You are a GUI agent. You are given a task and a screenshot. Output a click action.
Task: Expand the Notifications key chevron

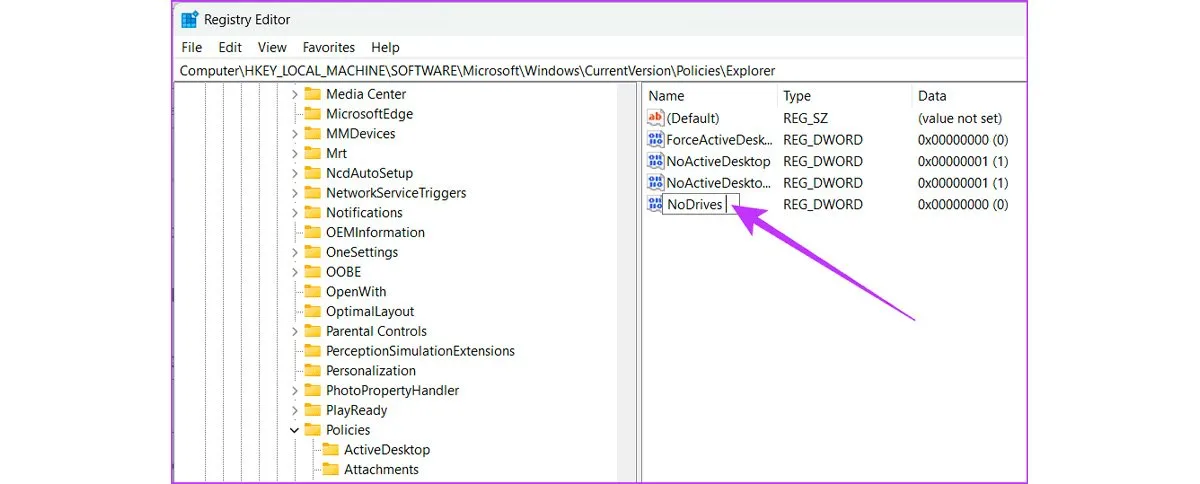294,213
